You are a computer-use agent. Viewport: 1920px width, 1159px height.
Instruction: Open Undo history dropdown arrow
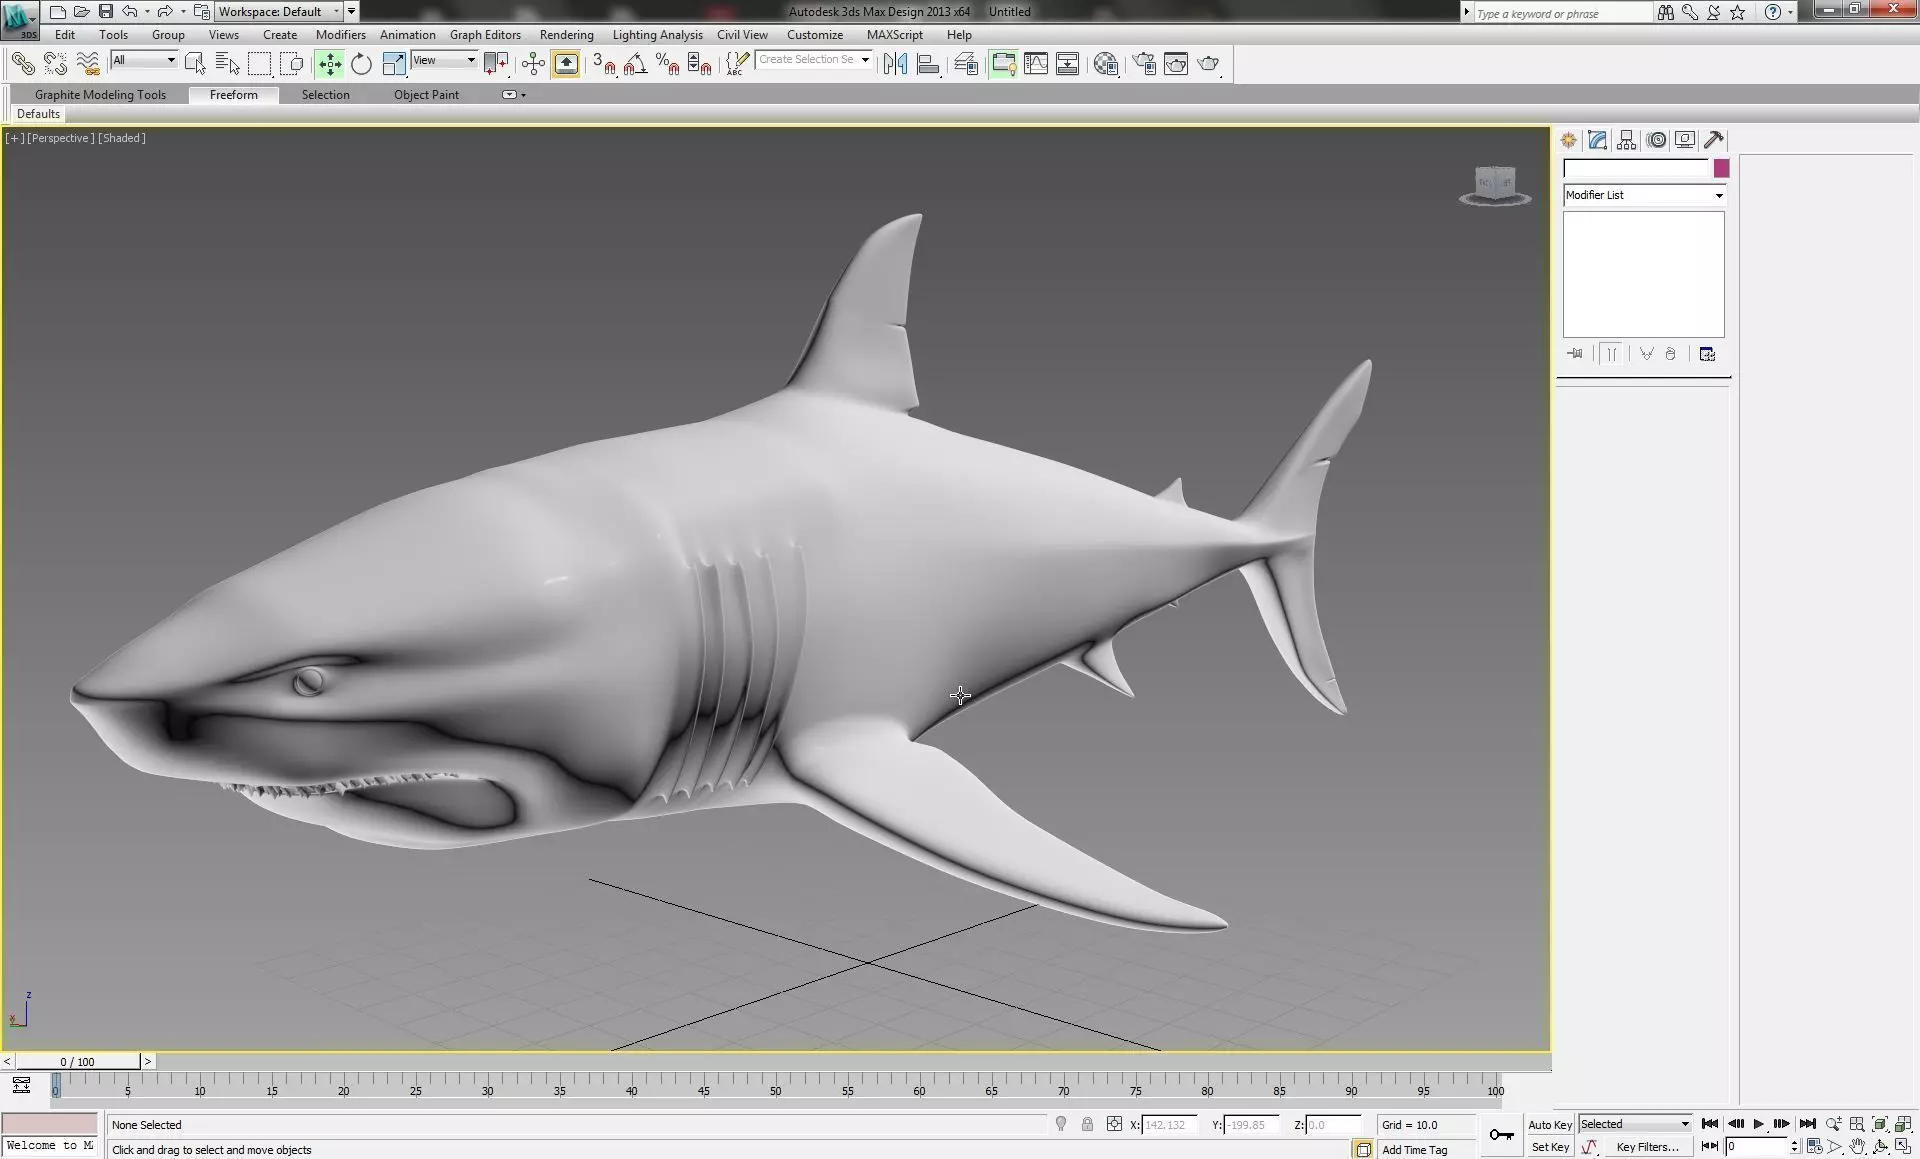pyautogui.click(x=147, y=12)
